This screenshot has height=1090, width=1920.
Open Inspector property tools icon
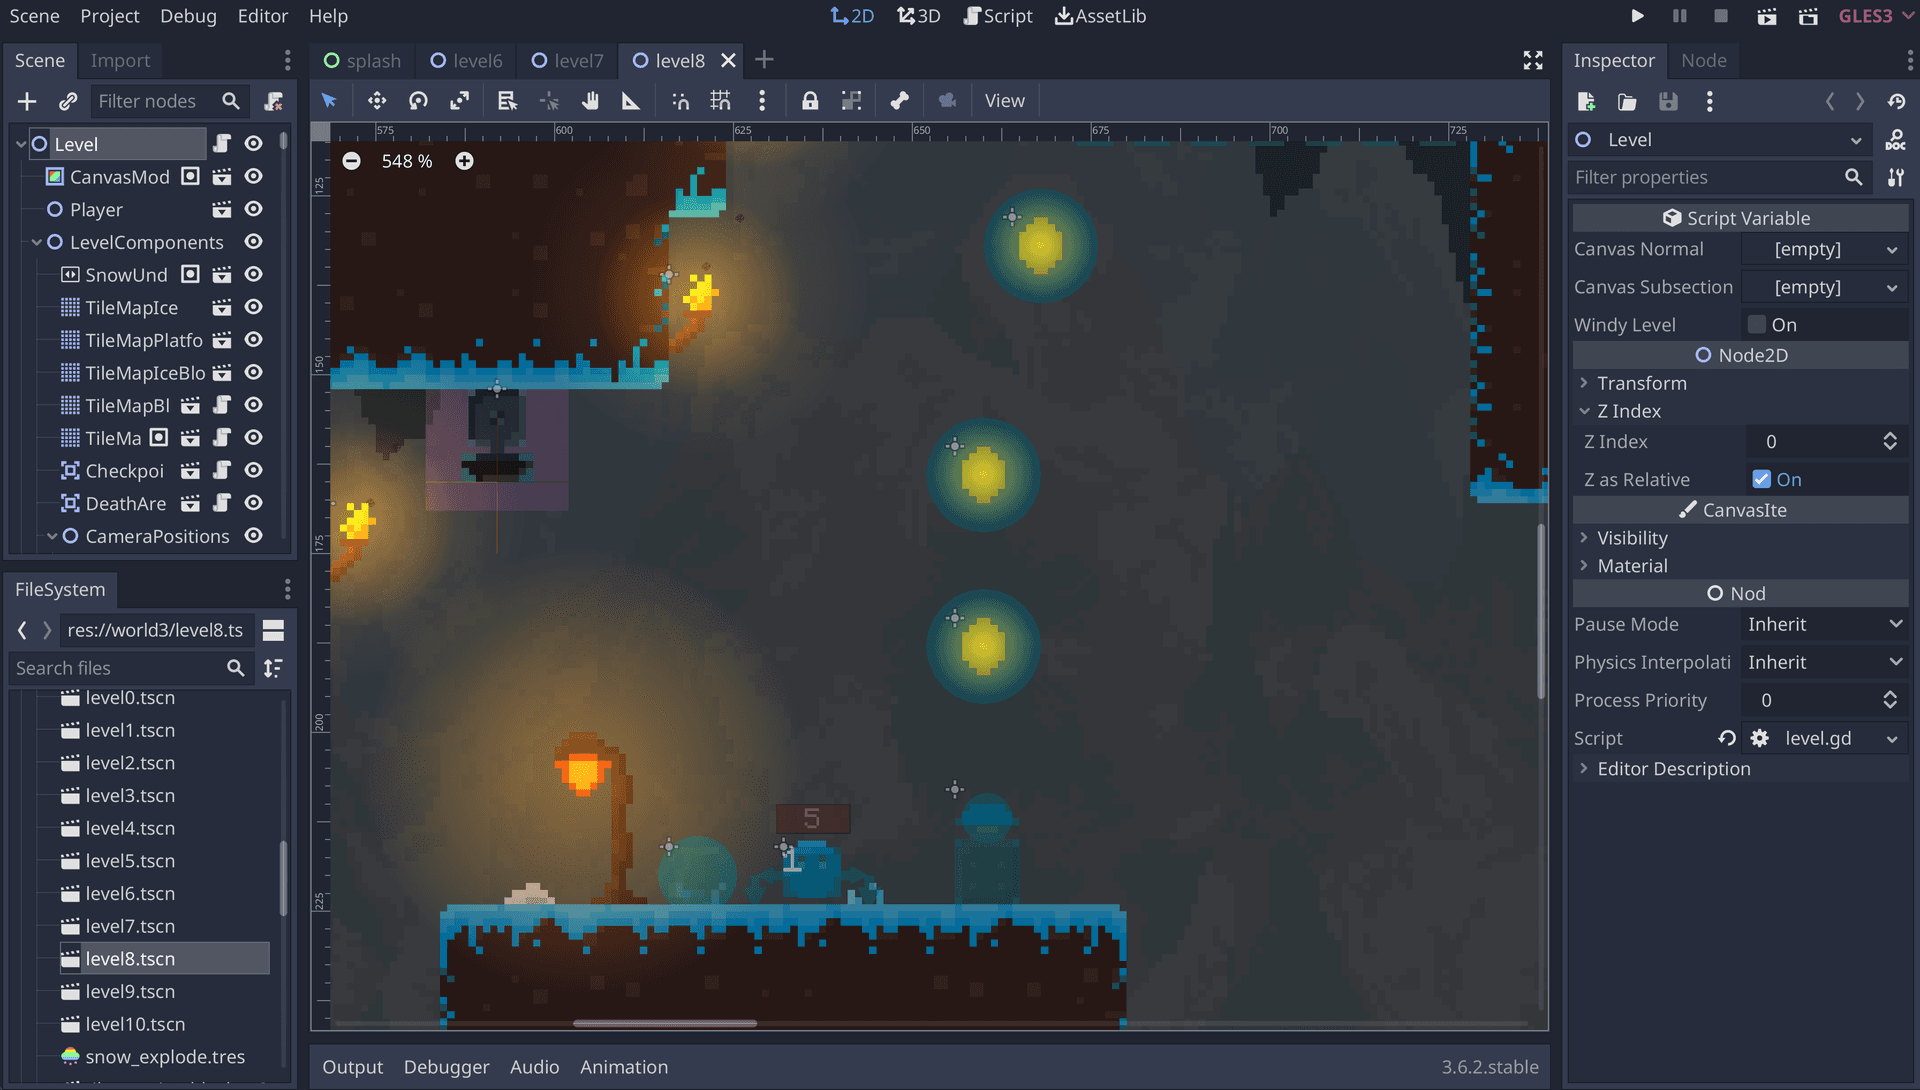[x=1896, y=177]
